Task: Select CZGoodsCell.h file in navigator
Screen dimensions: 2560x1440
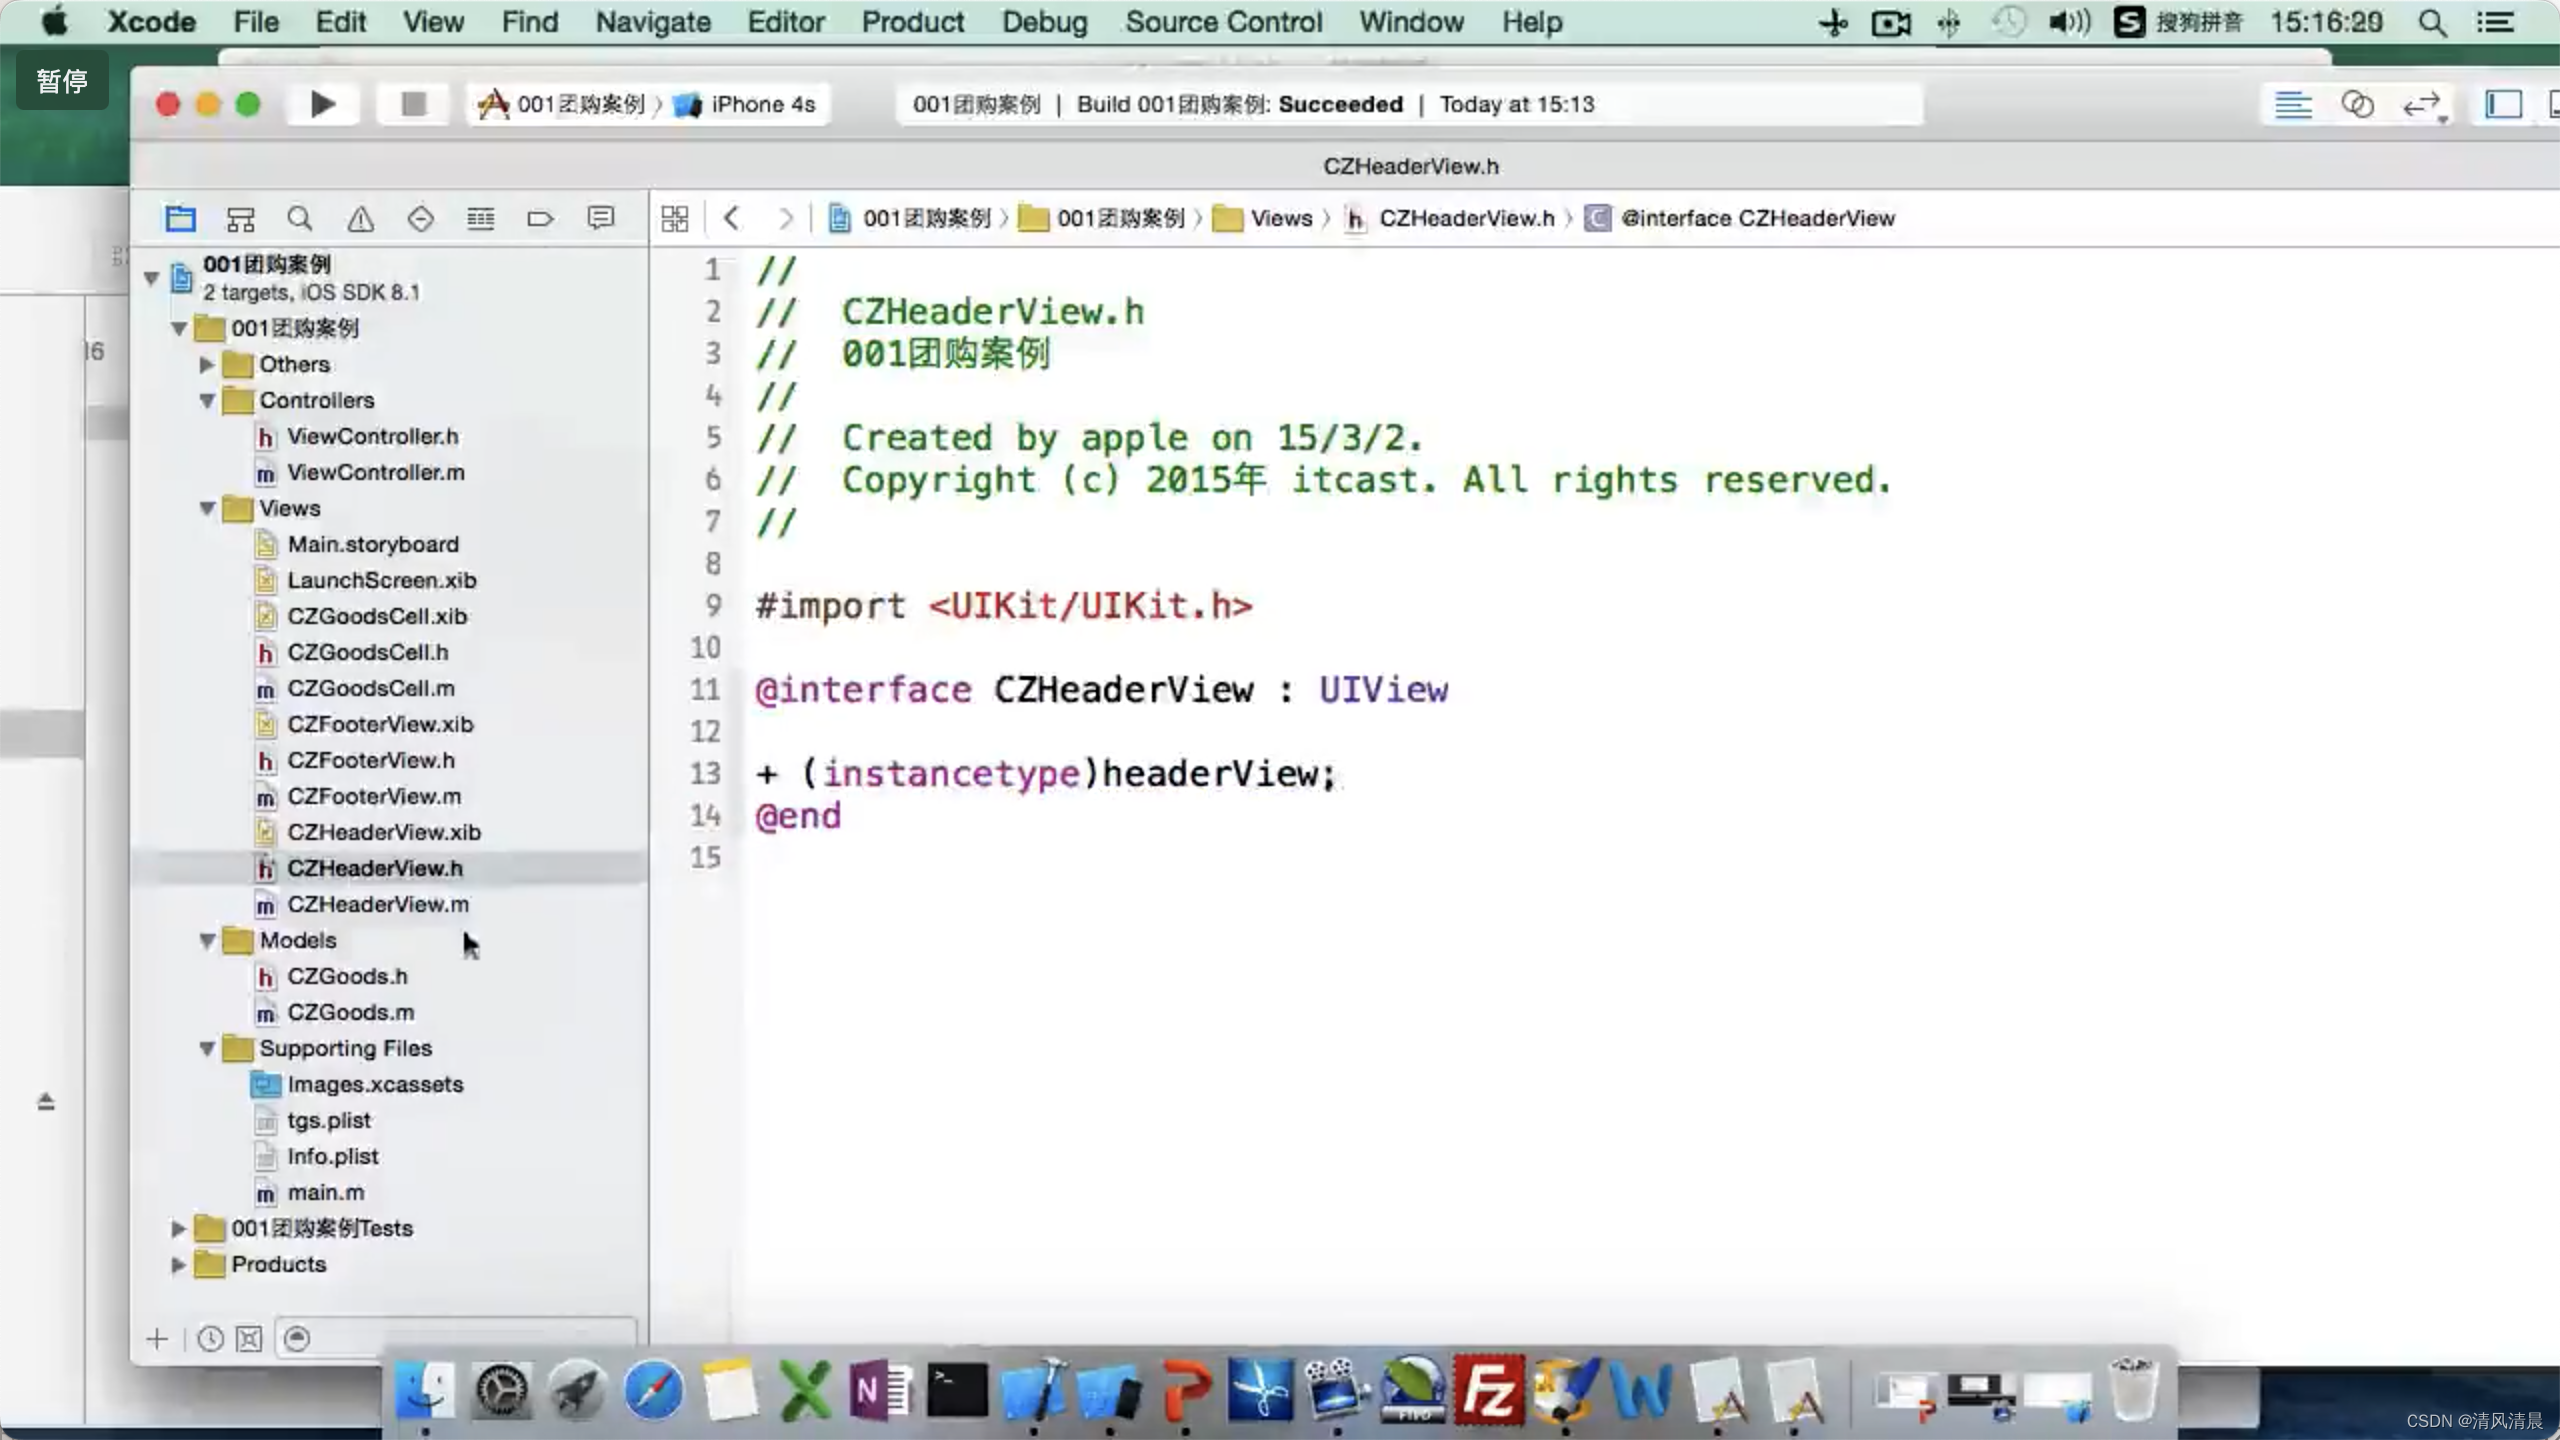Action: [x=366, y=651]
